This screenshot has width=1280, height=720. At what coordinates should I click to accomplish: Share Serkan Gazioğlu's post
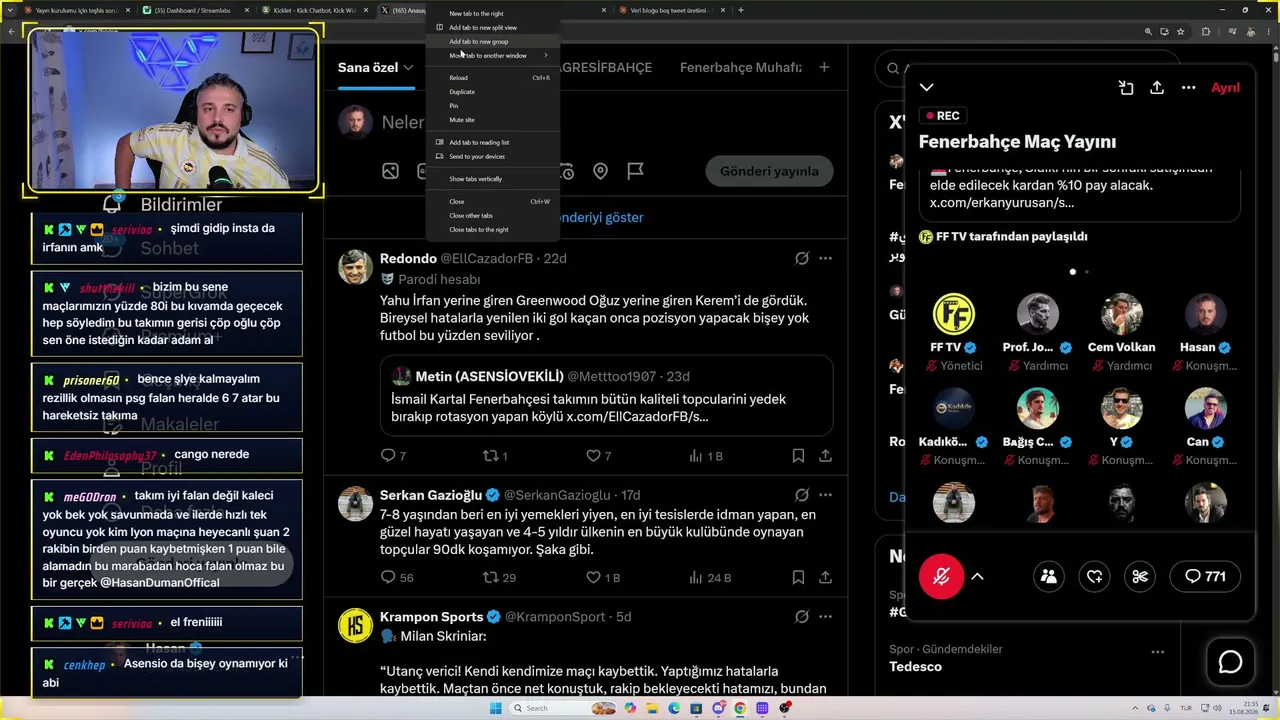(x=825, y=578)
